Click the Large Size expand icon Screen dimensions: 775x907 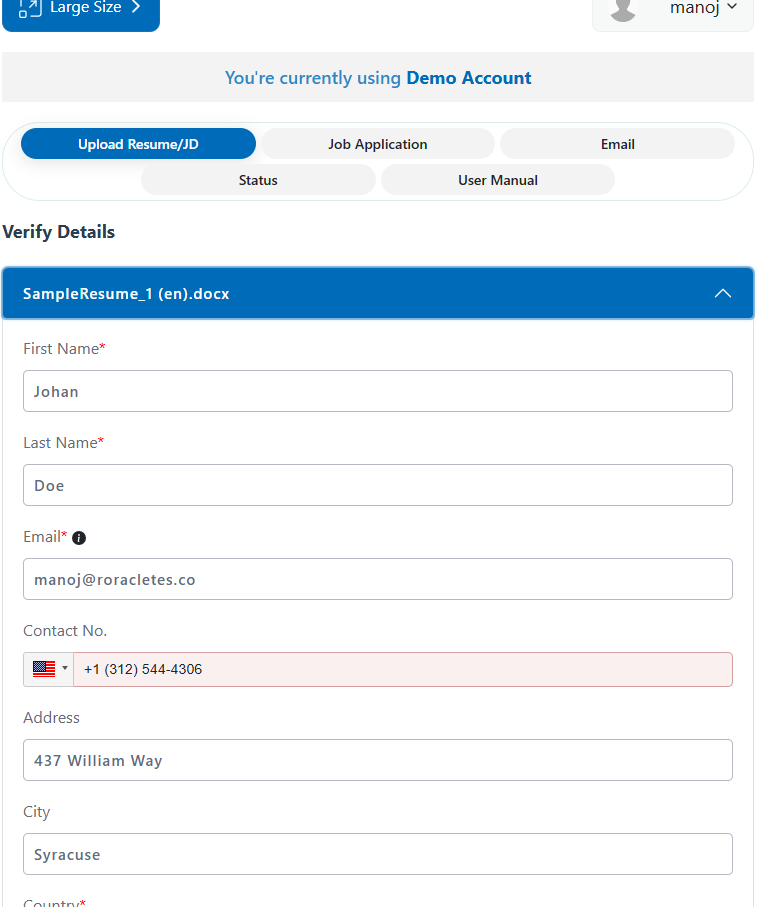(x=29, y=8)
